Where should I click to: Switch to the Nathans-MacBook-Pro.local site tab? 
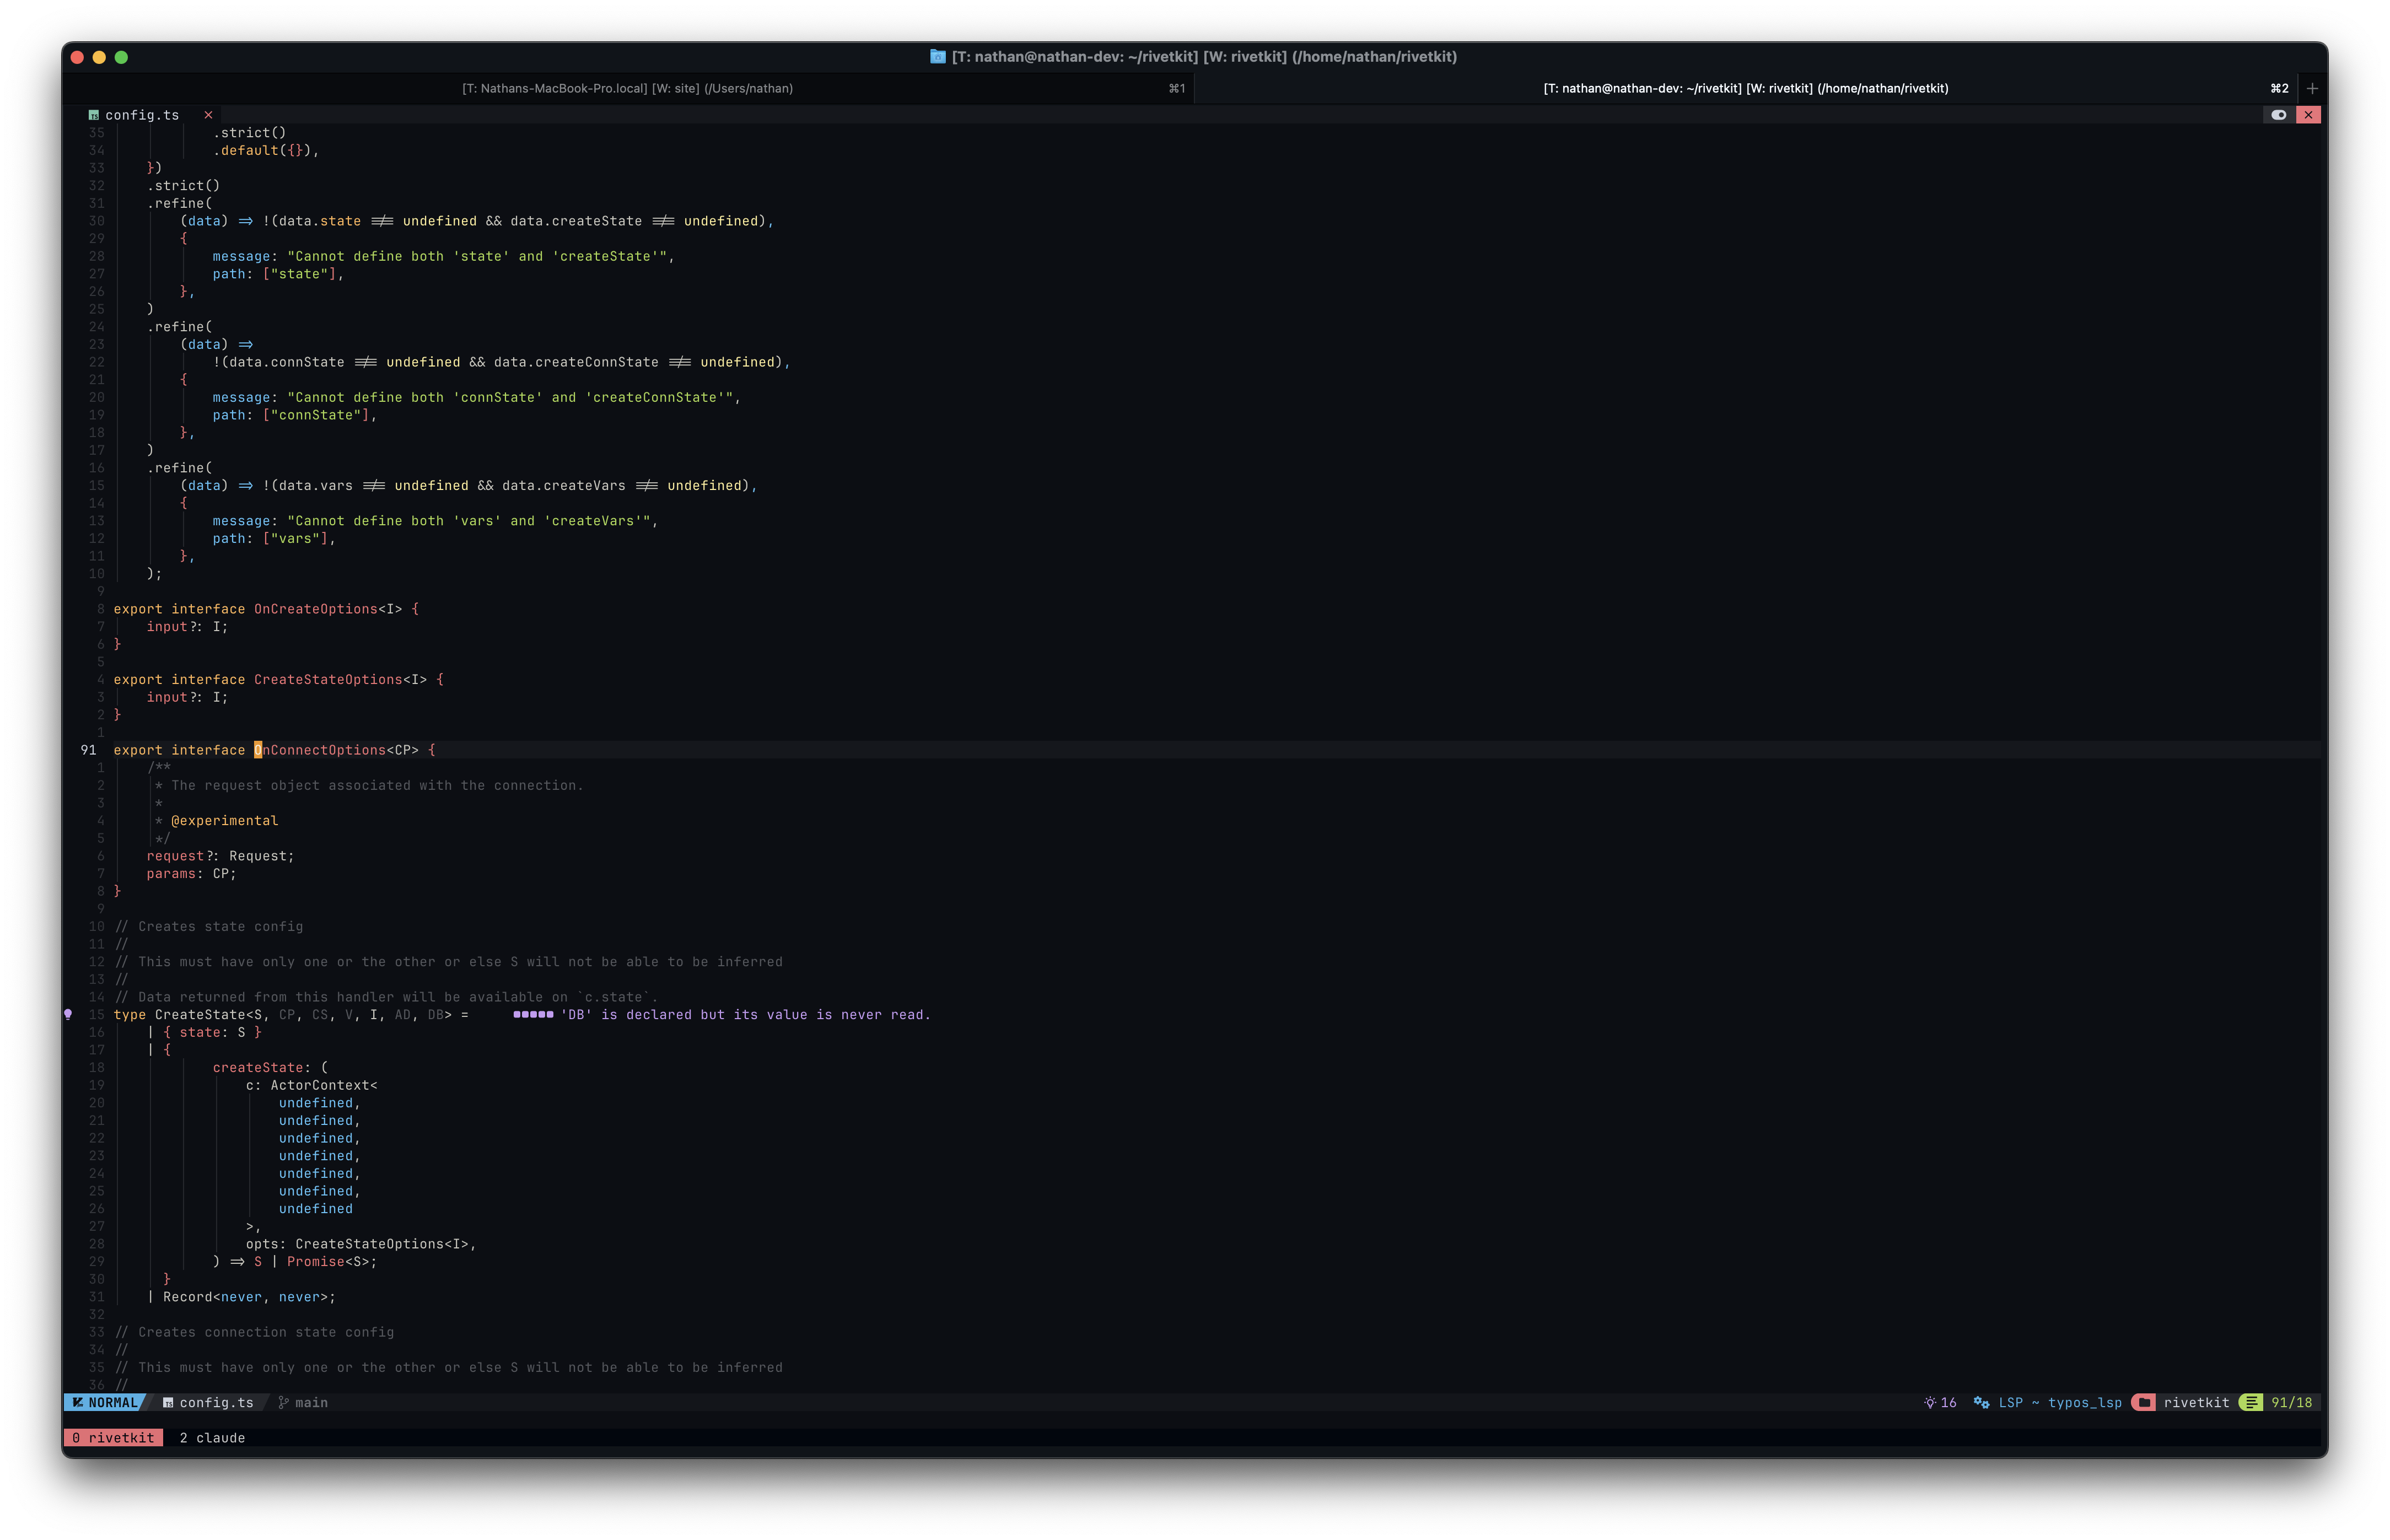tap(627, 88)
